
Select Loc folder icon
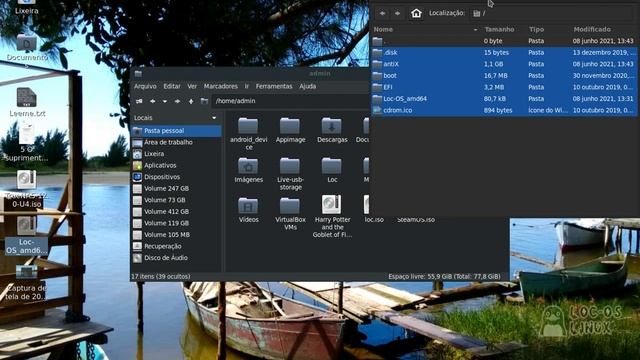point(331,166)
